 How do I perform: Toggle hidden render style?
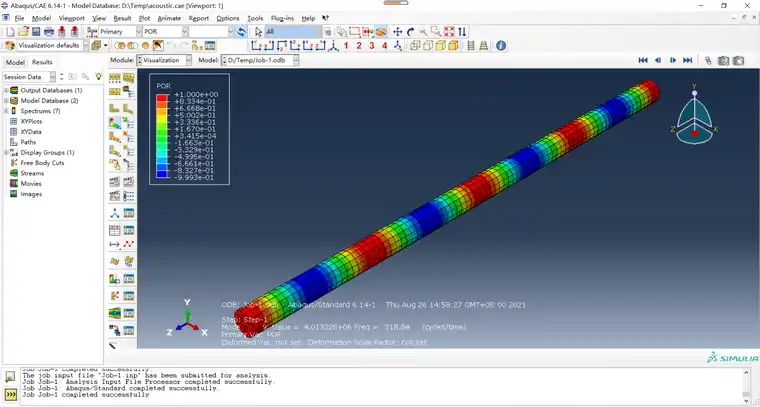428,46
